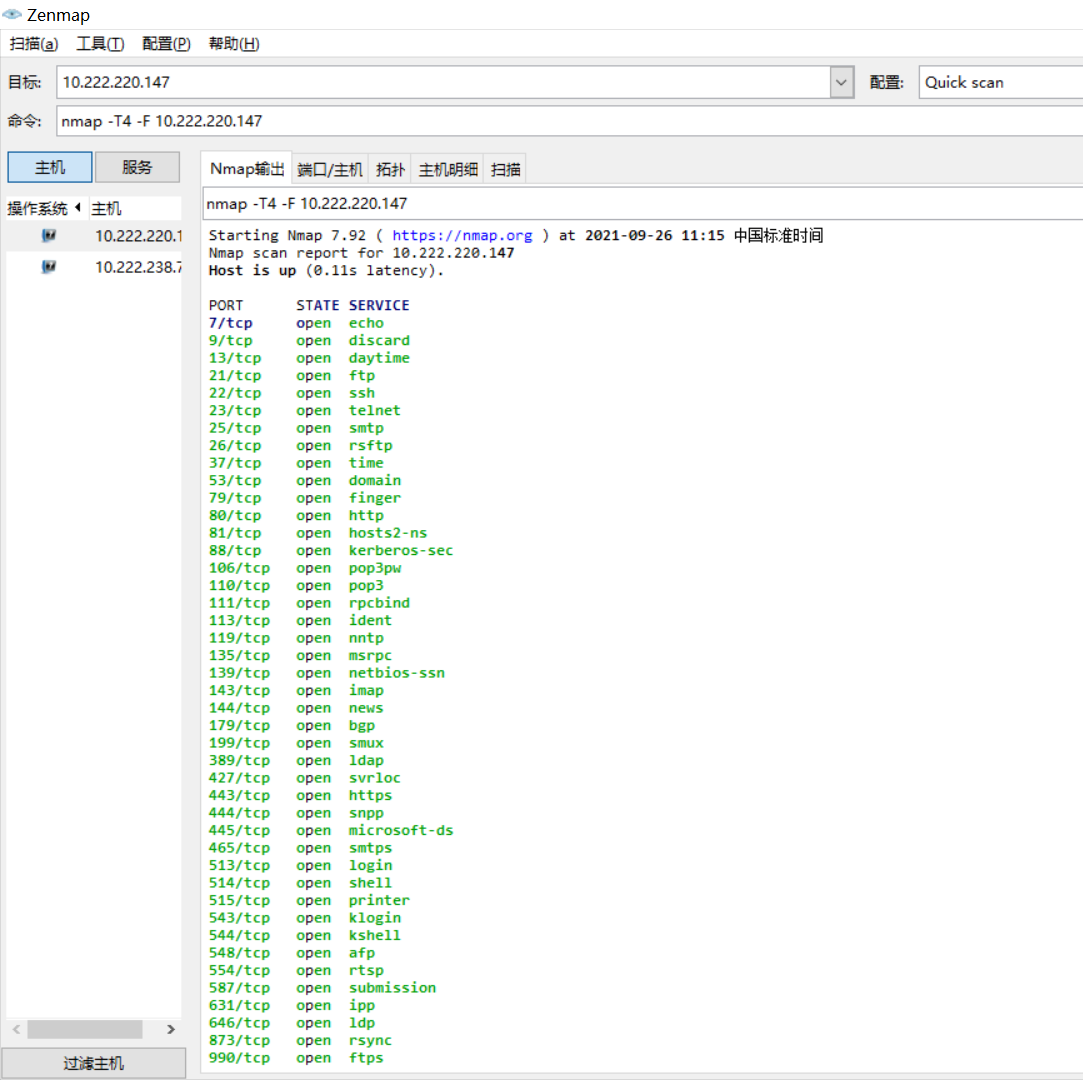
Task: Open the 扫描(a) menu
Action: click(x=33, y=44)
